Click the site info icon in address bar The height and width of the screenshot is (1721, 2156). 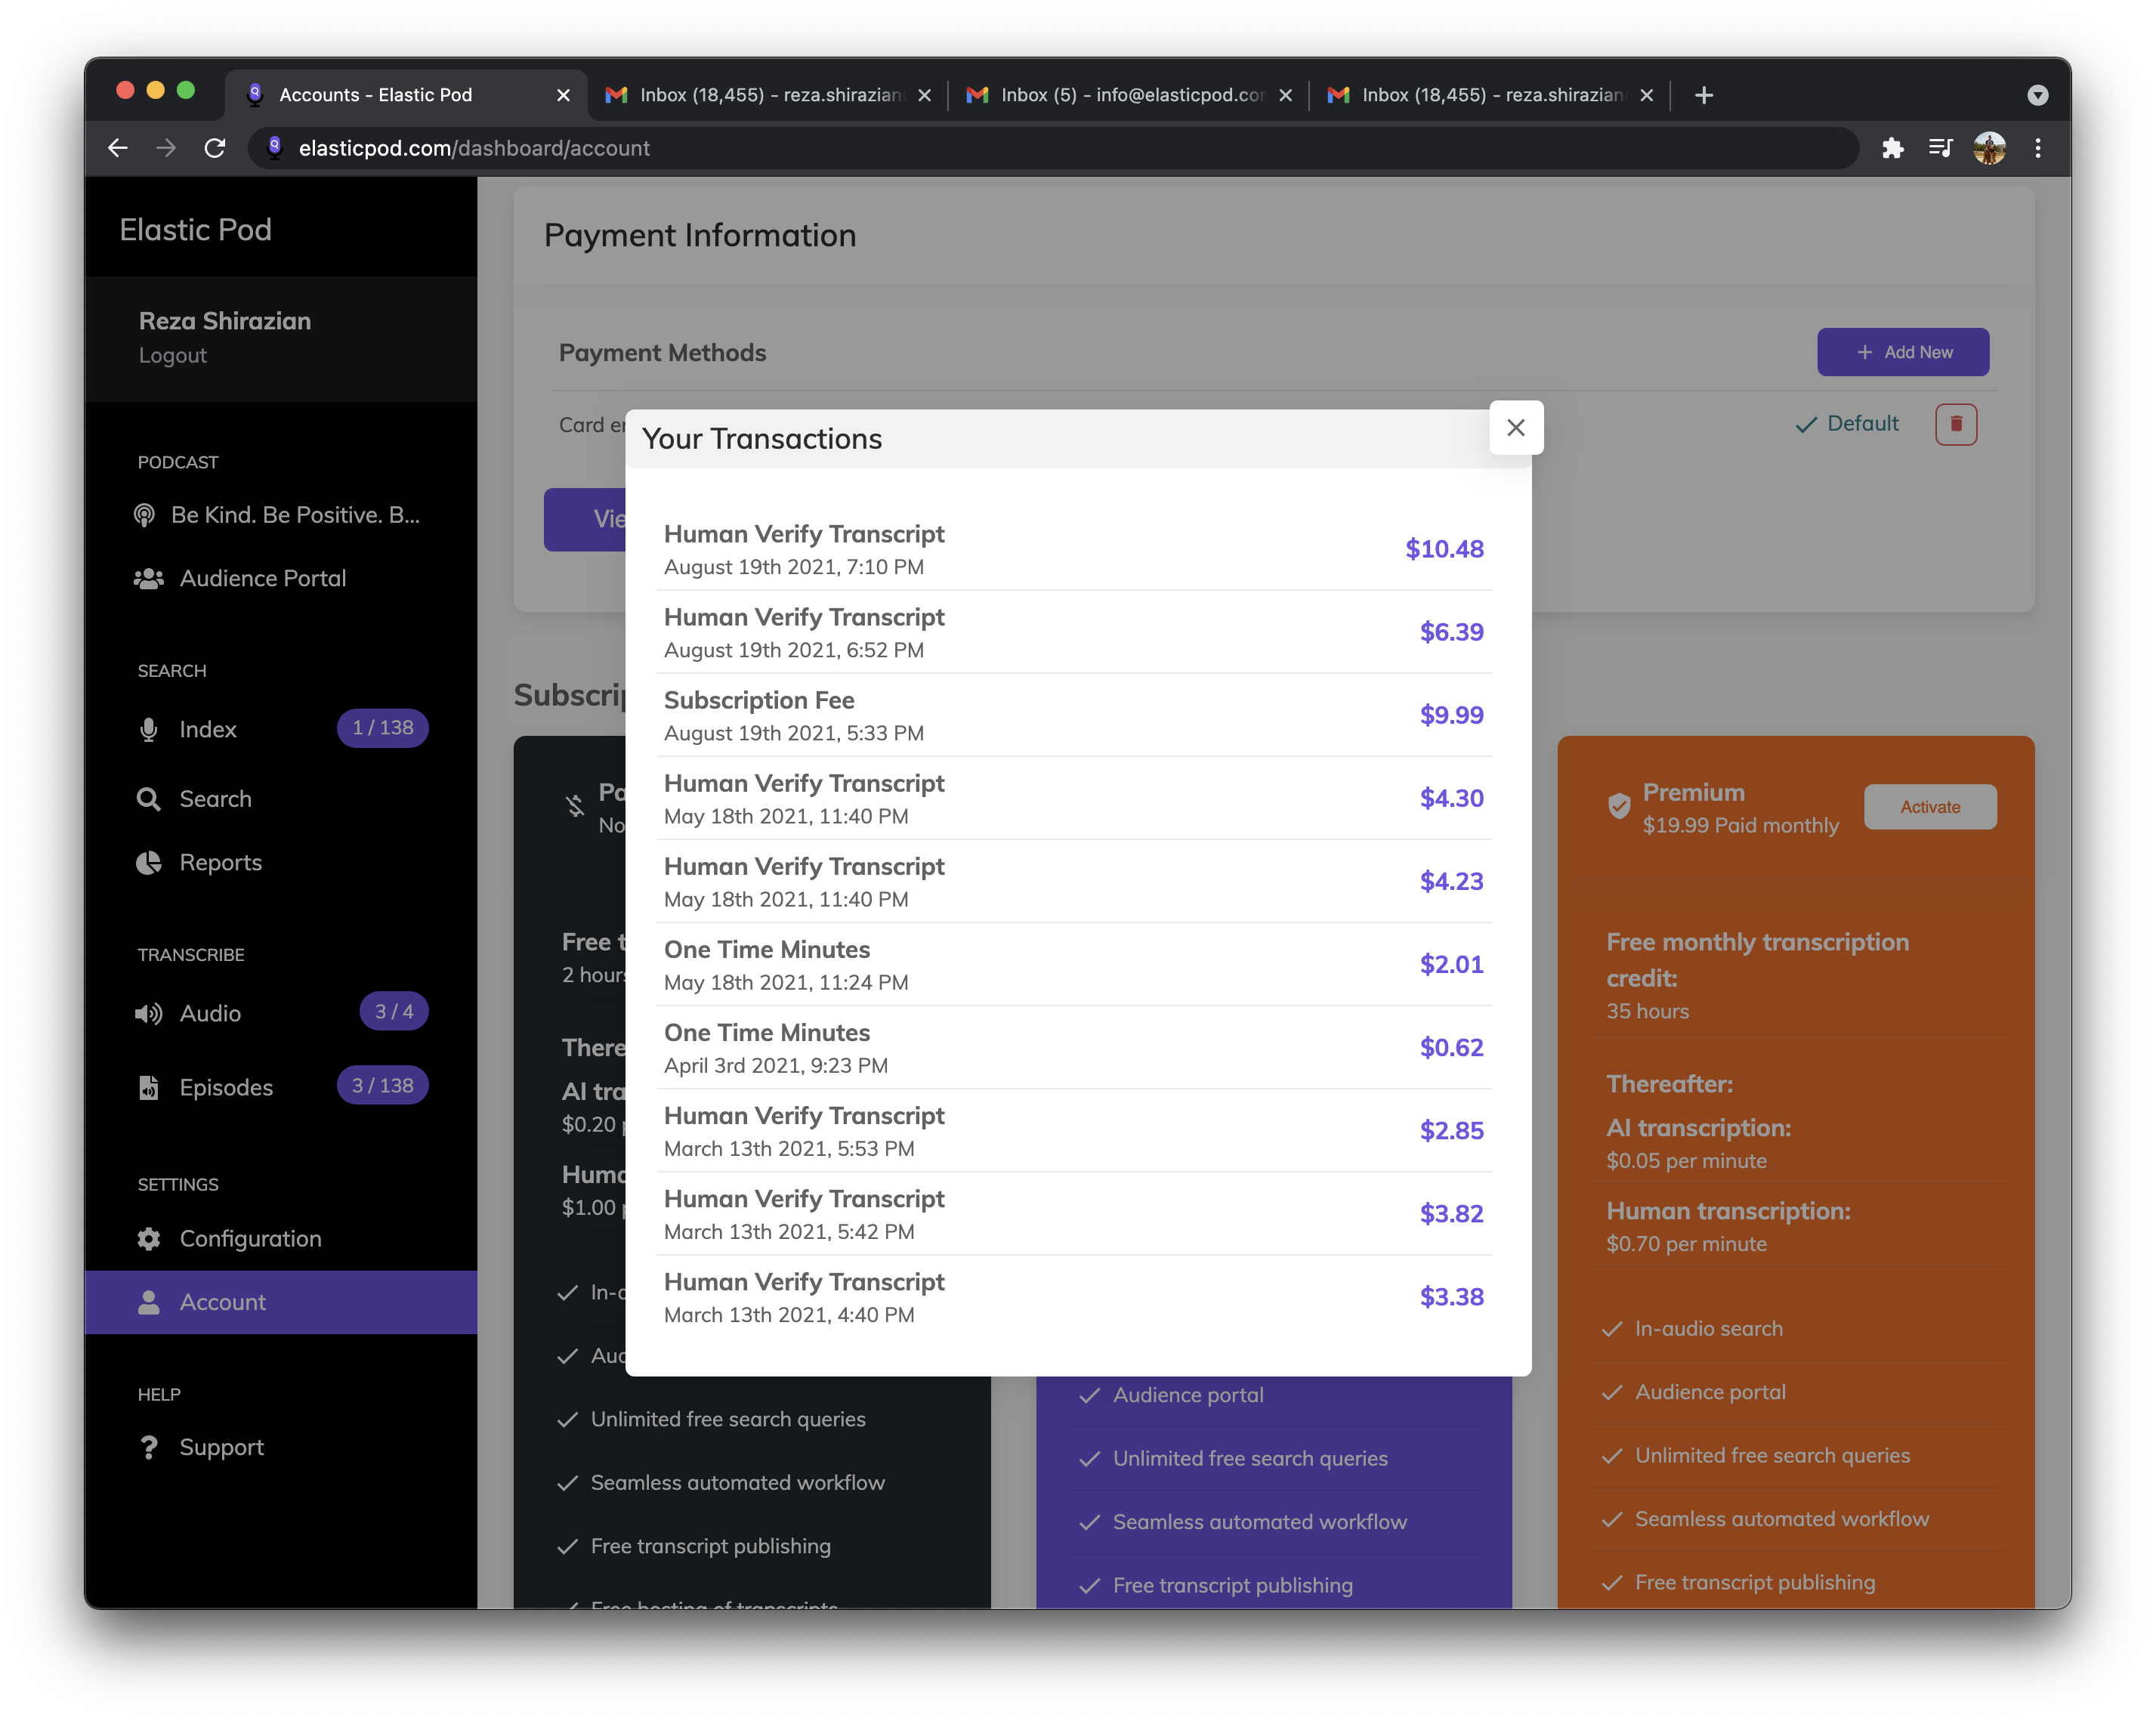click(275, 148)
